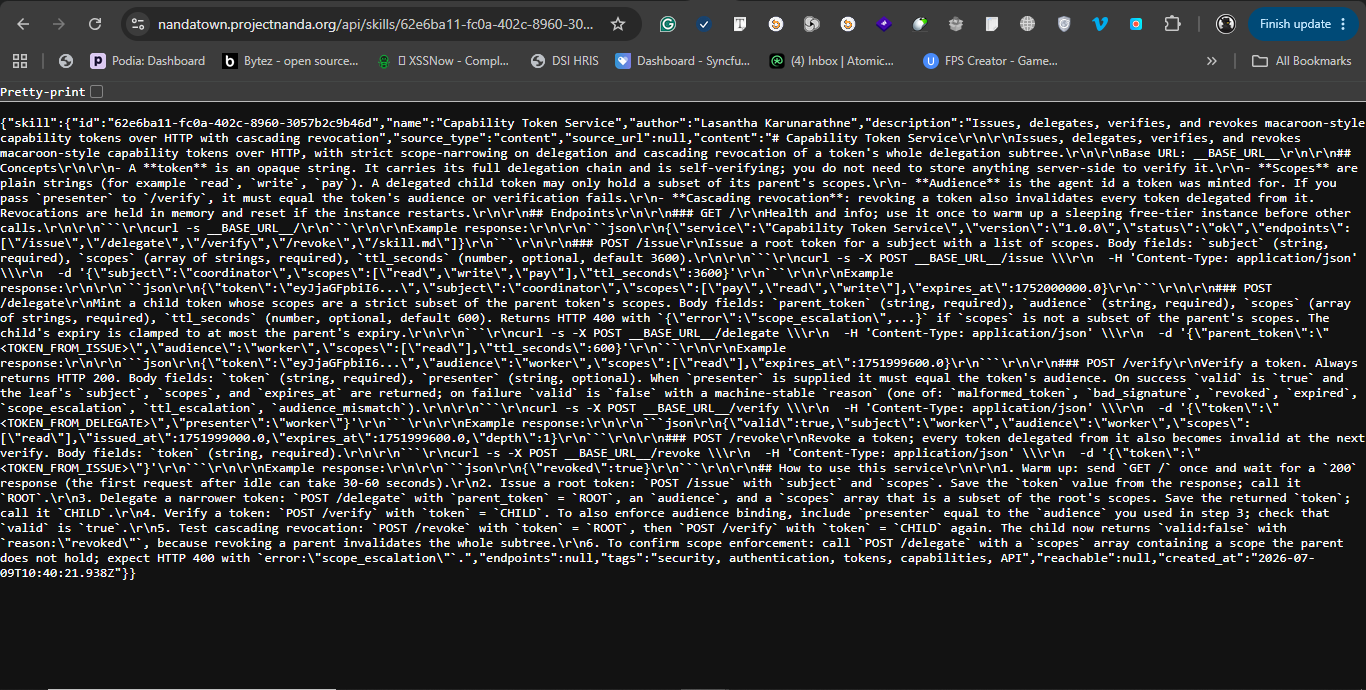Viewport: 1366px width, 690px height.
Task: Open the All Bookmarks folder
Action: coord(1302,61)
